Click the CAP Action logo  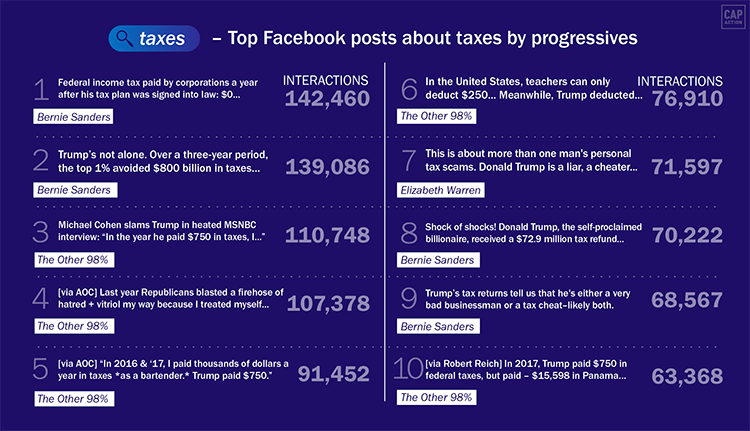[728, 21]
